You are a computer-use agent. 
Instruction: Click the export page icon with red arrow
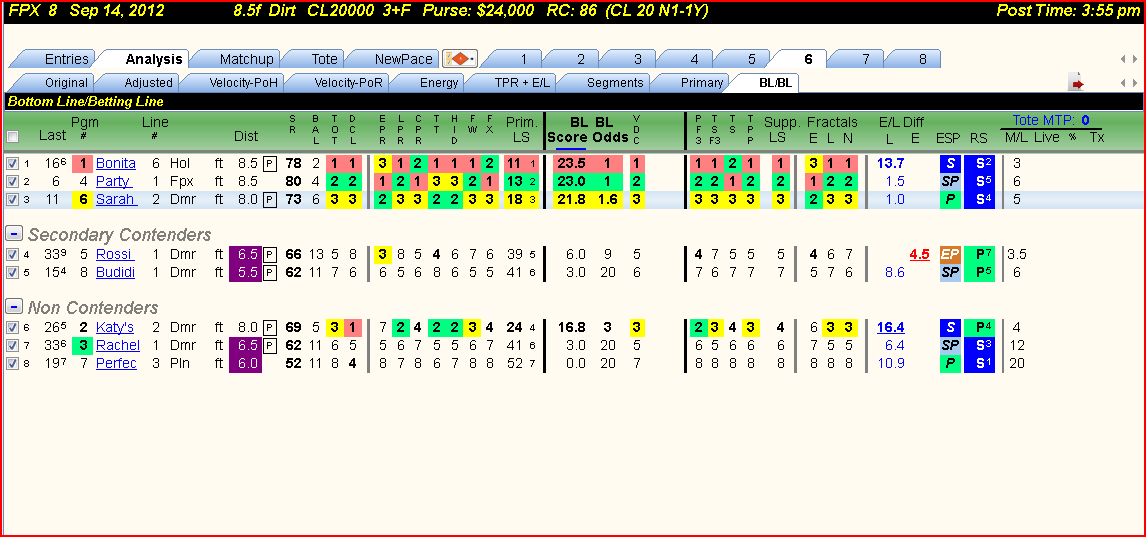tap(1076, 83)
